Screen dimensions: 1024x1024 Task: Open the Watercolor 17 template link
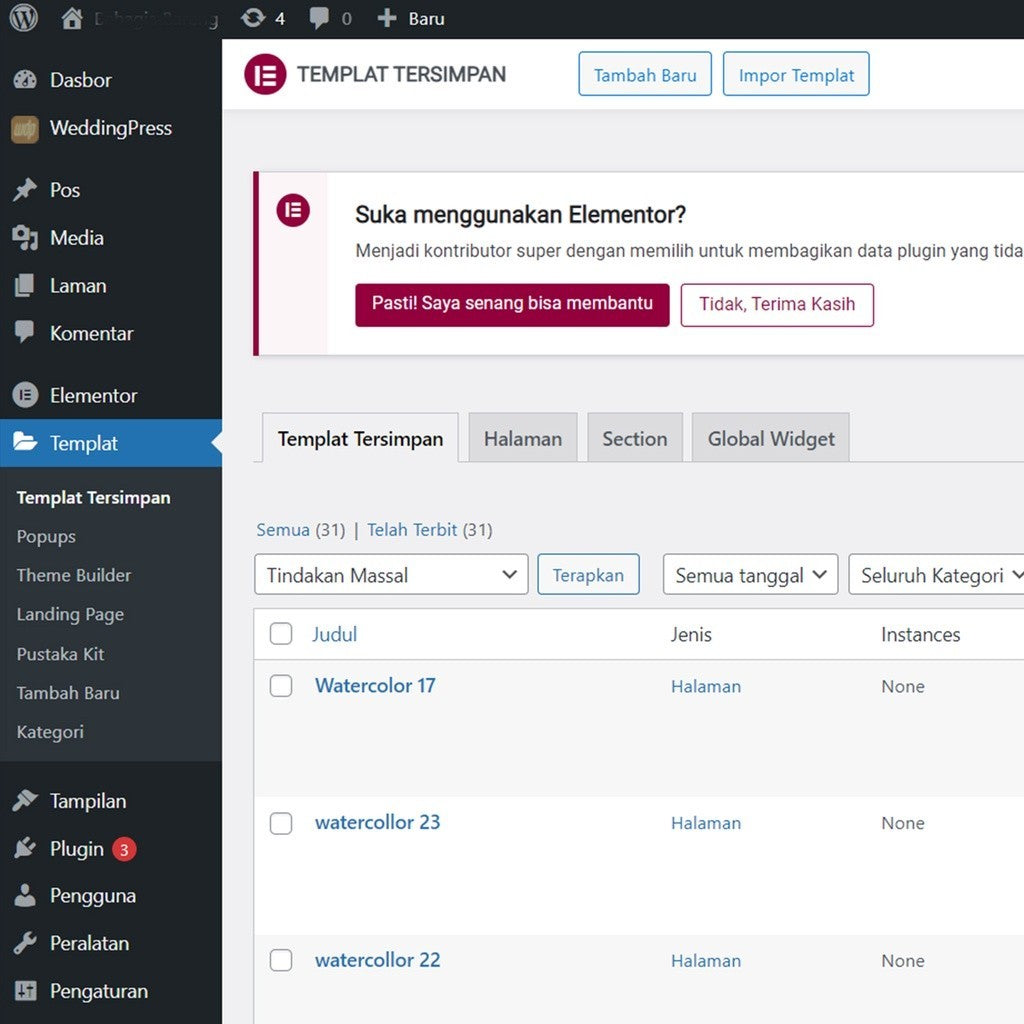[375, 685]
